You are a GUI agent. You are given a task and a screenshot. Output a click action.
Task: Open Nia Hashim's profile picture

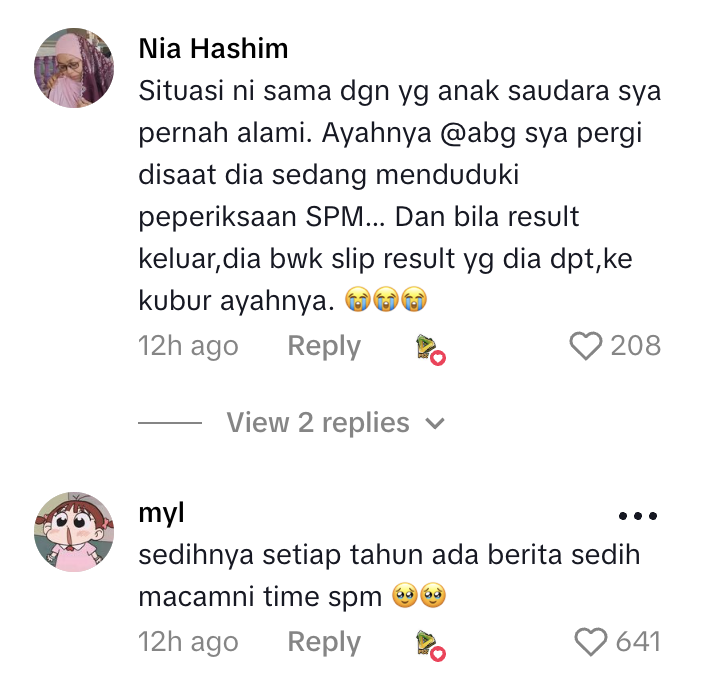coord(74,68)
